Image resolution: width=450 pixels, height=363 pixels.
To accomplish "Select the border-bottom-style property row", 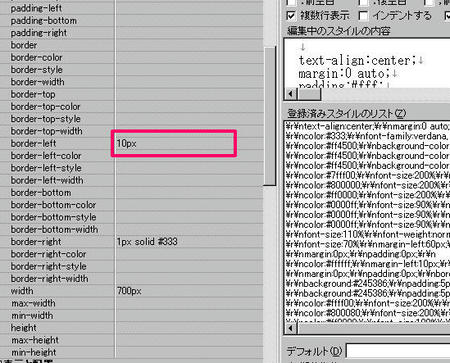I will pyautogui.click(x=132, y=217).
